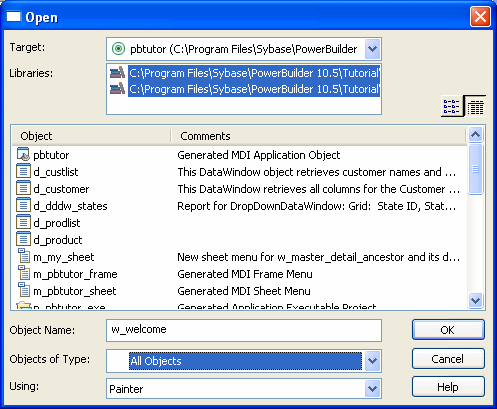497x409 pixels.
Task: Select the pbtutor application object icon
Action: click(23, 155)
